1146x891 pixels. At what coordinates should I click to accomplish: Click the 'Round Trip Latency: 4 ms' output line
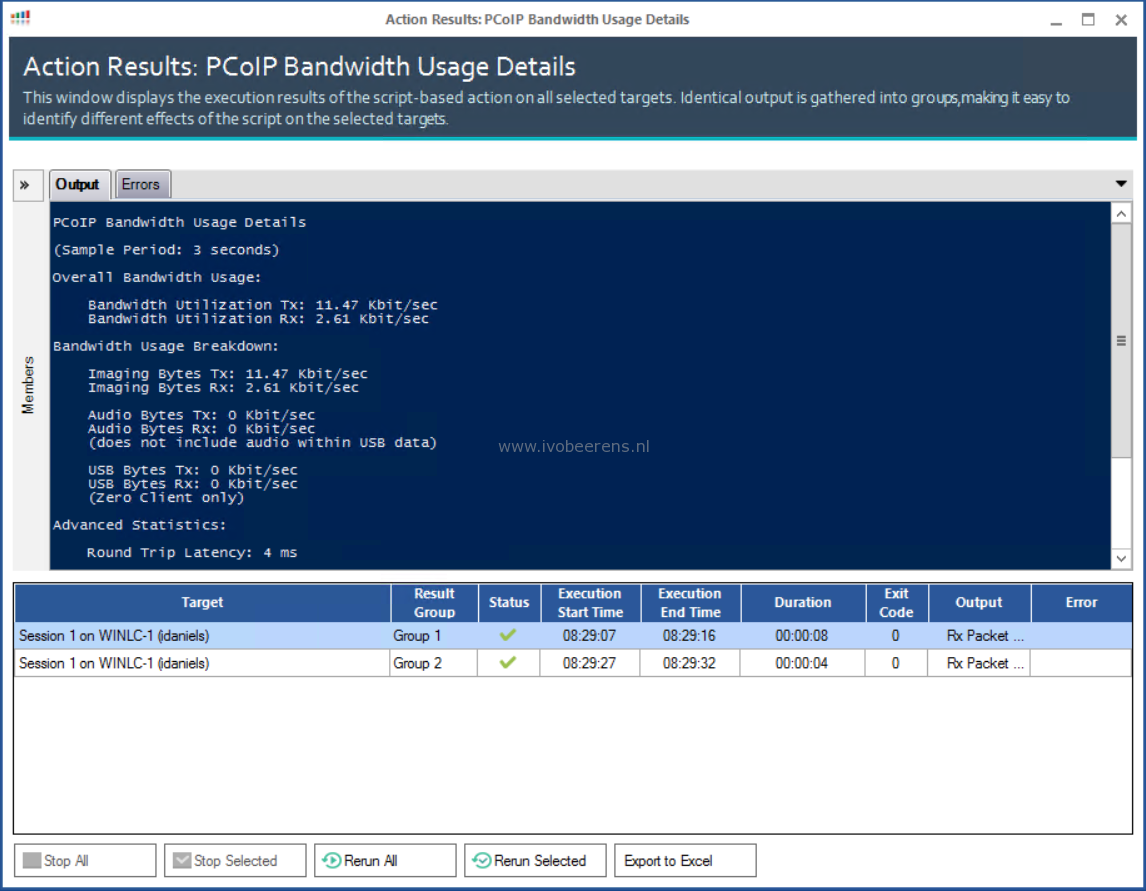pos(191,553)
